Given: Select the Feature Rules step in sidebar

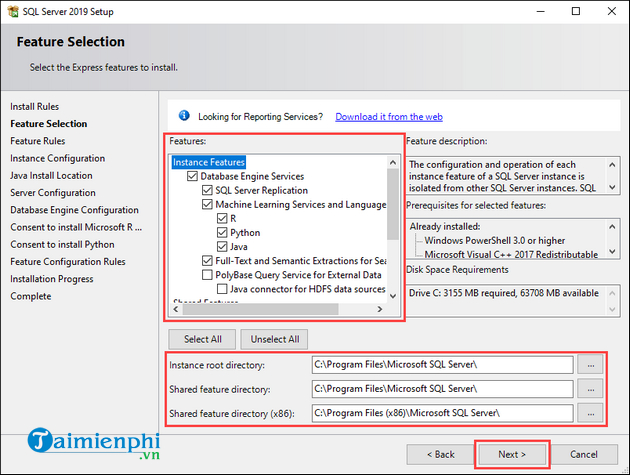Looking at the screenshot, I should tap(38, 141).
